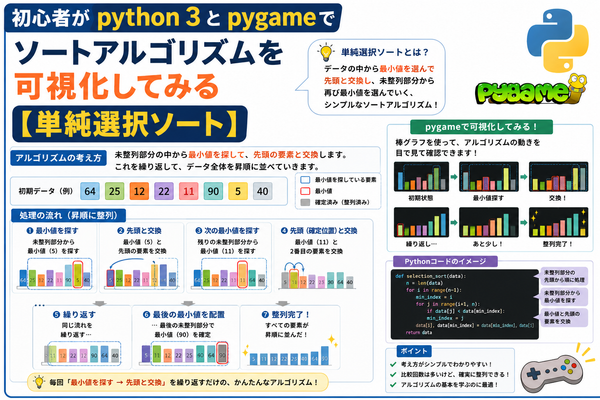Viewport: 600px width, 400px height.
Task: Click the sorted blue bars under ❼ 整列完了！
Action: point(289,355)
